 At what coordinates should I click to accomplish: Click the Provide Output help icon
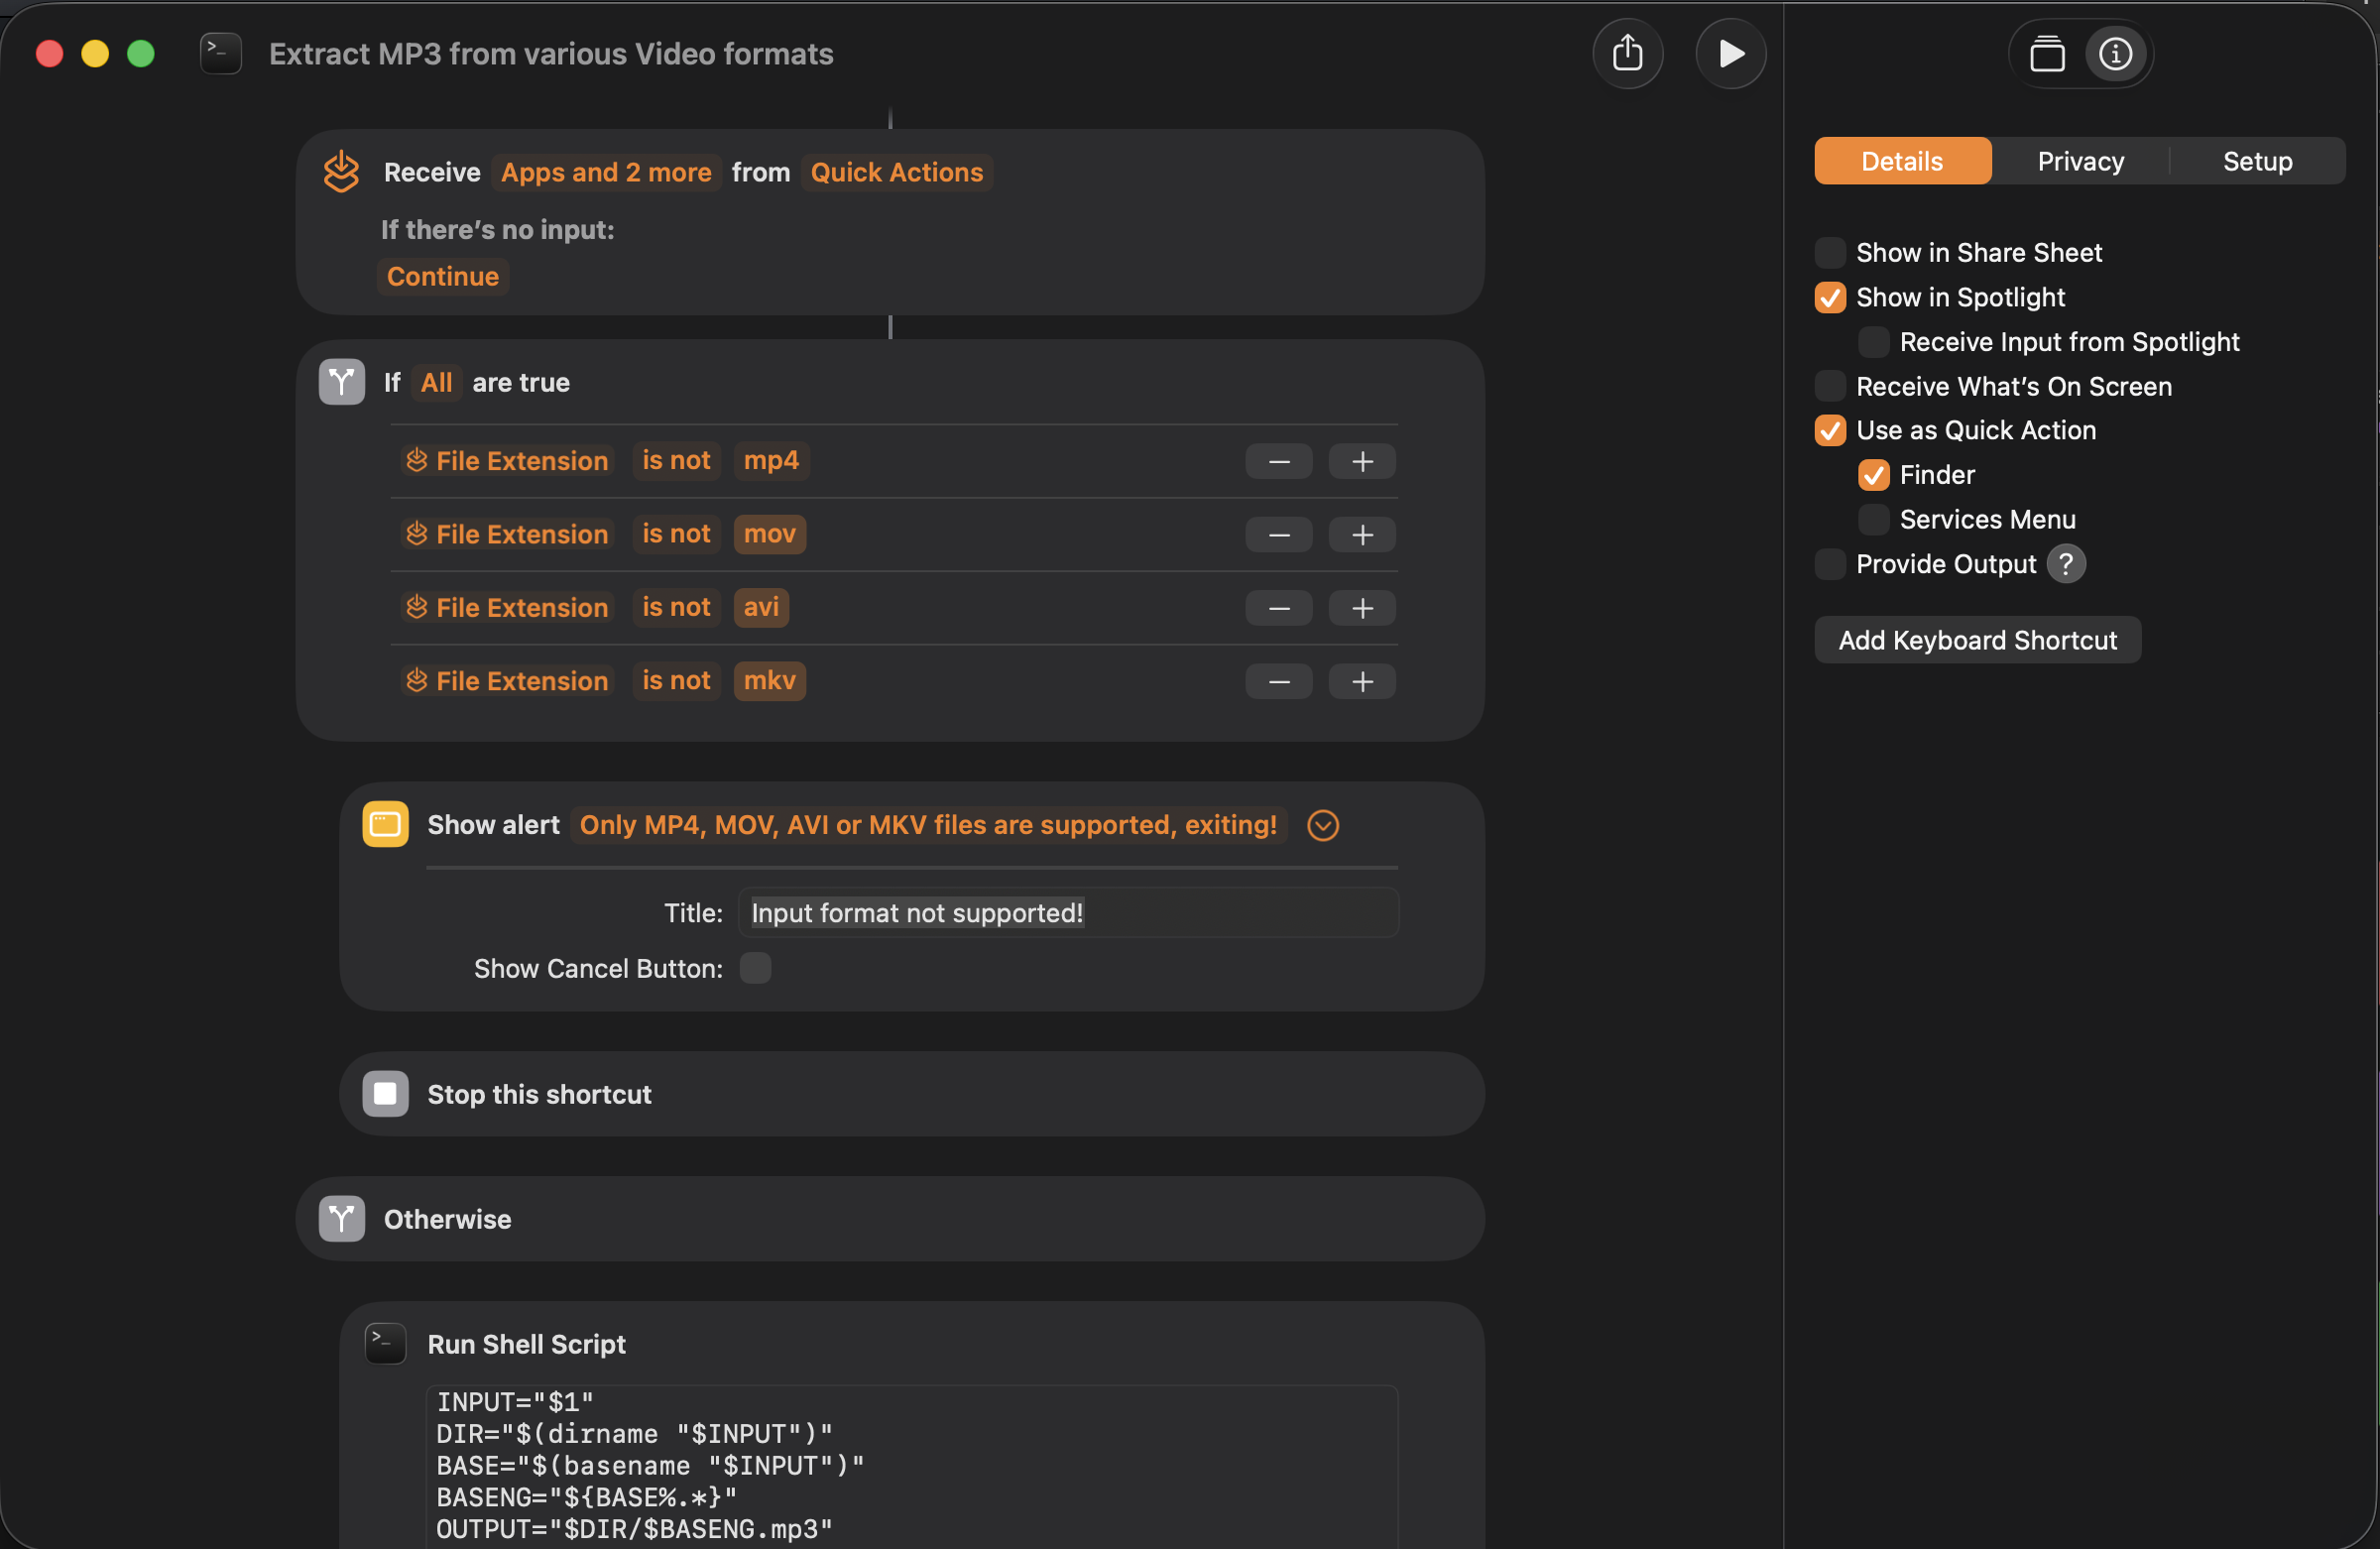click(x=2065, y=564)
